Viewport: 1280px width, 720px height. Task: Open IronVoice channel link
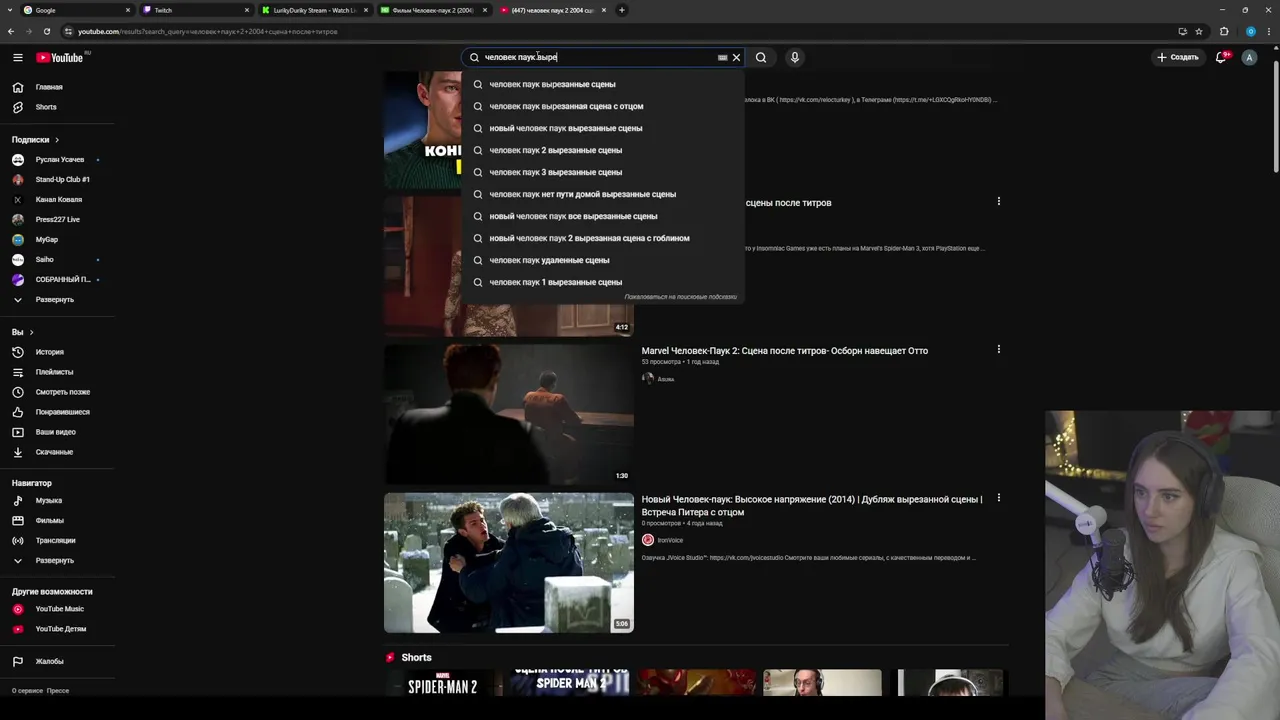[x=670, y=540]
